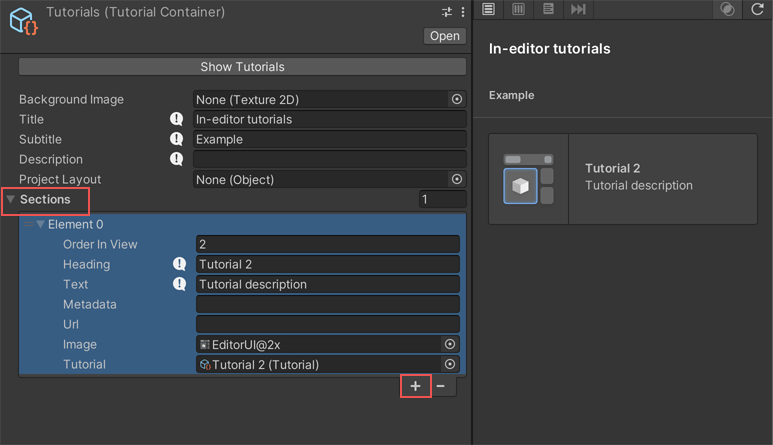Collapse the Element 0 foldout
Screen dimensions: 773x445
[x=41, y=225]
